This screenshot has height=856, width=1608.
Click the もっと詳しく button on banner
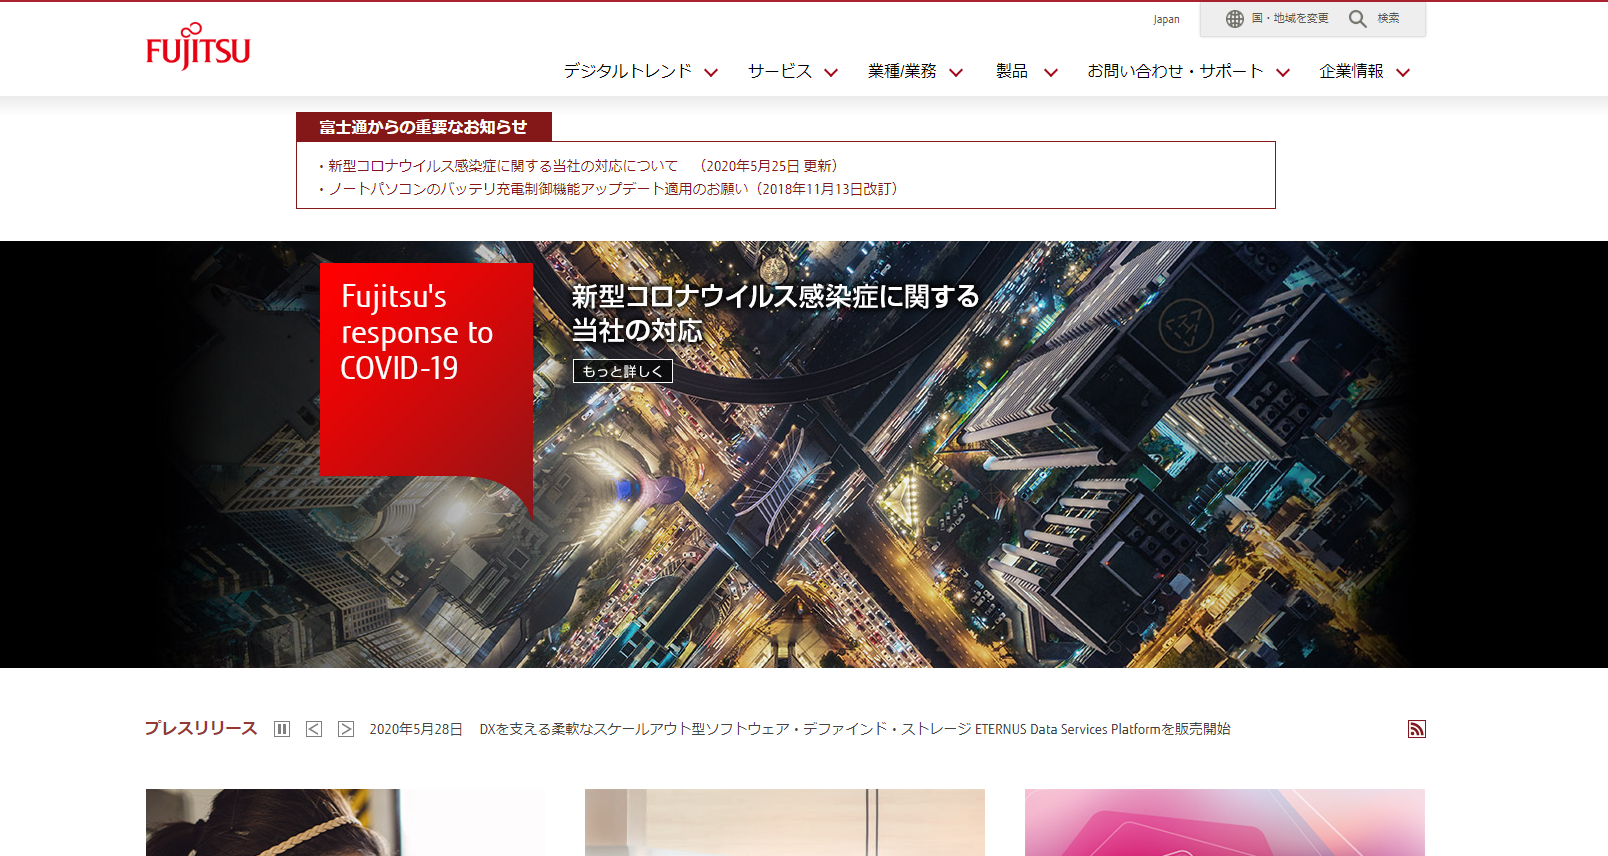(x=622, y=371)
